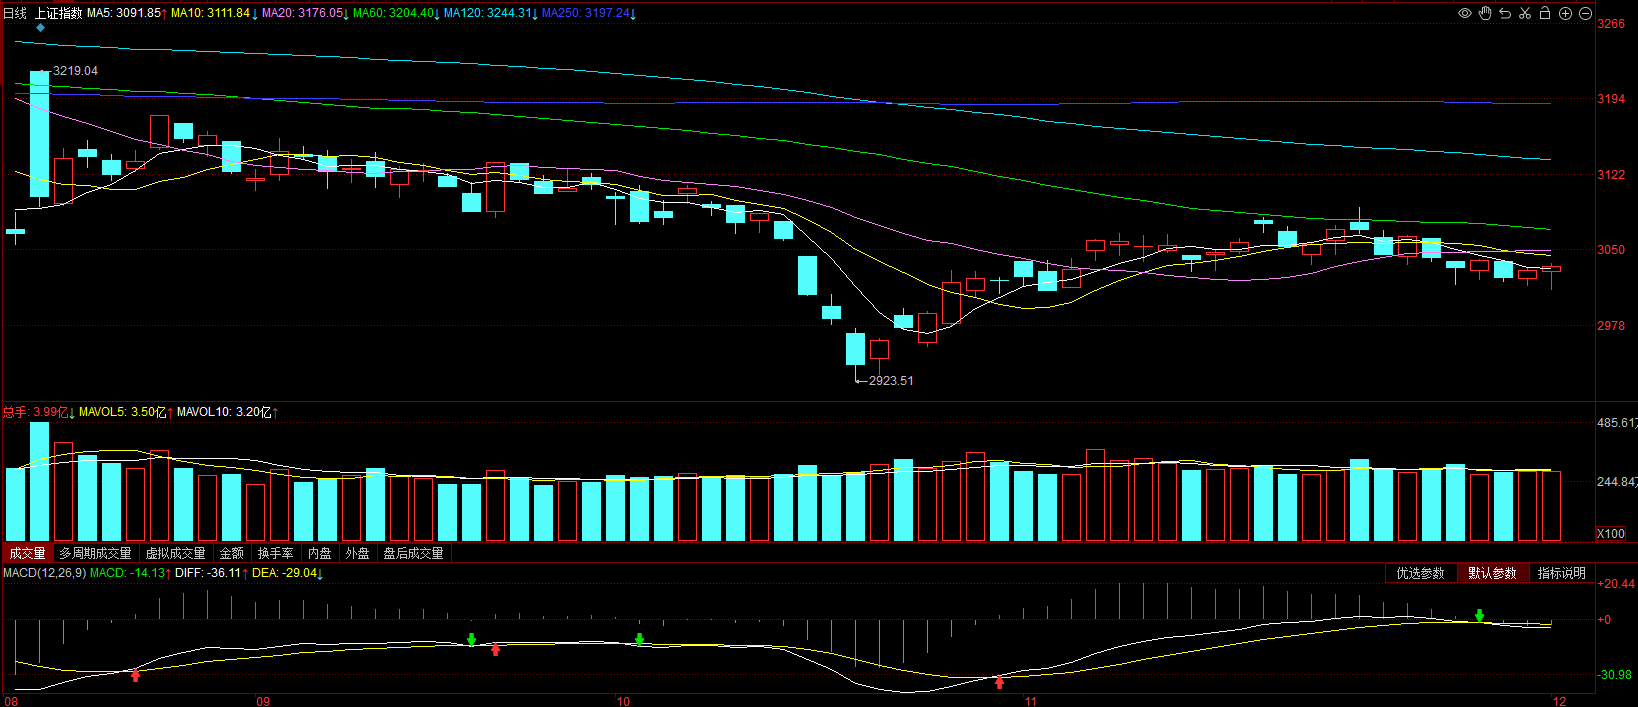Select the scissors cut tool
This screenshot has width=1638, height=707.
click(1525, 13)
